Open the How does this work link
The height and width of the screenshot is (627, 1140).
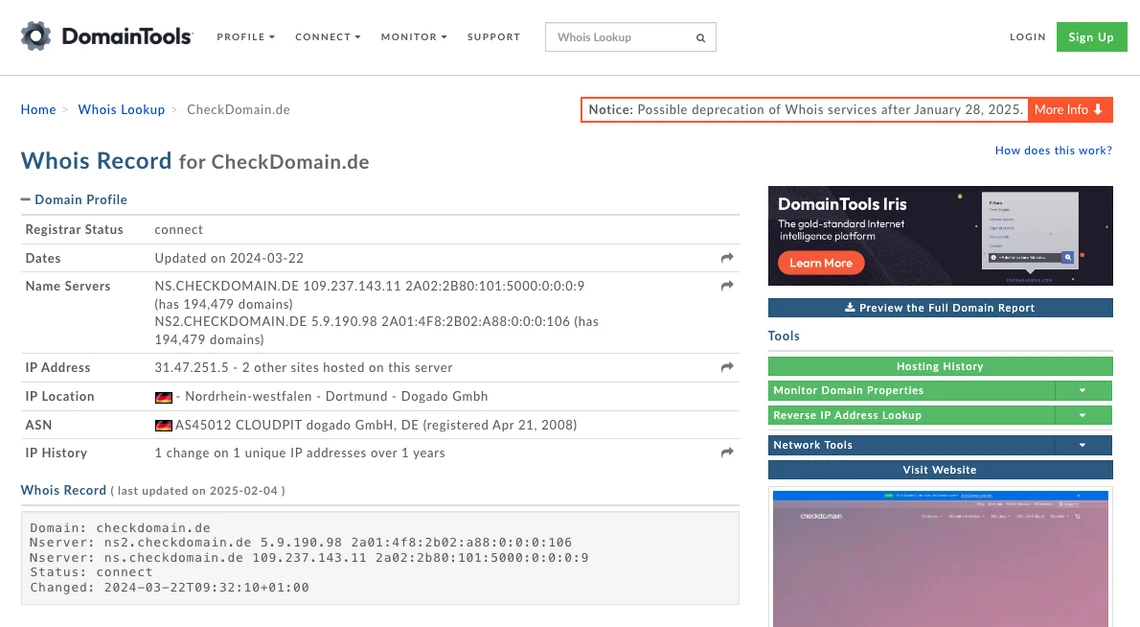point(1053,151)
